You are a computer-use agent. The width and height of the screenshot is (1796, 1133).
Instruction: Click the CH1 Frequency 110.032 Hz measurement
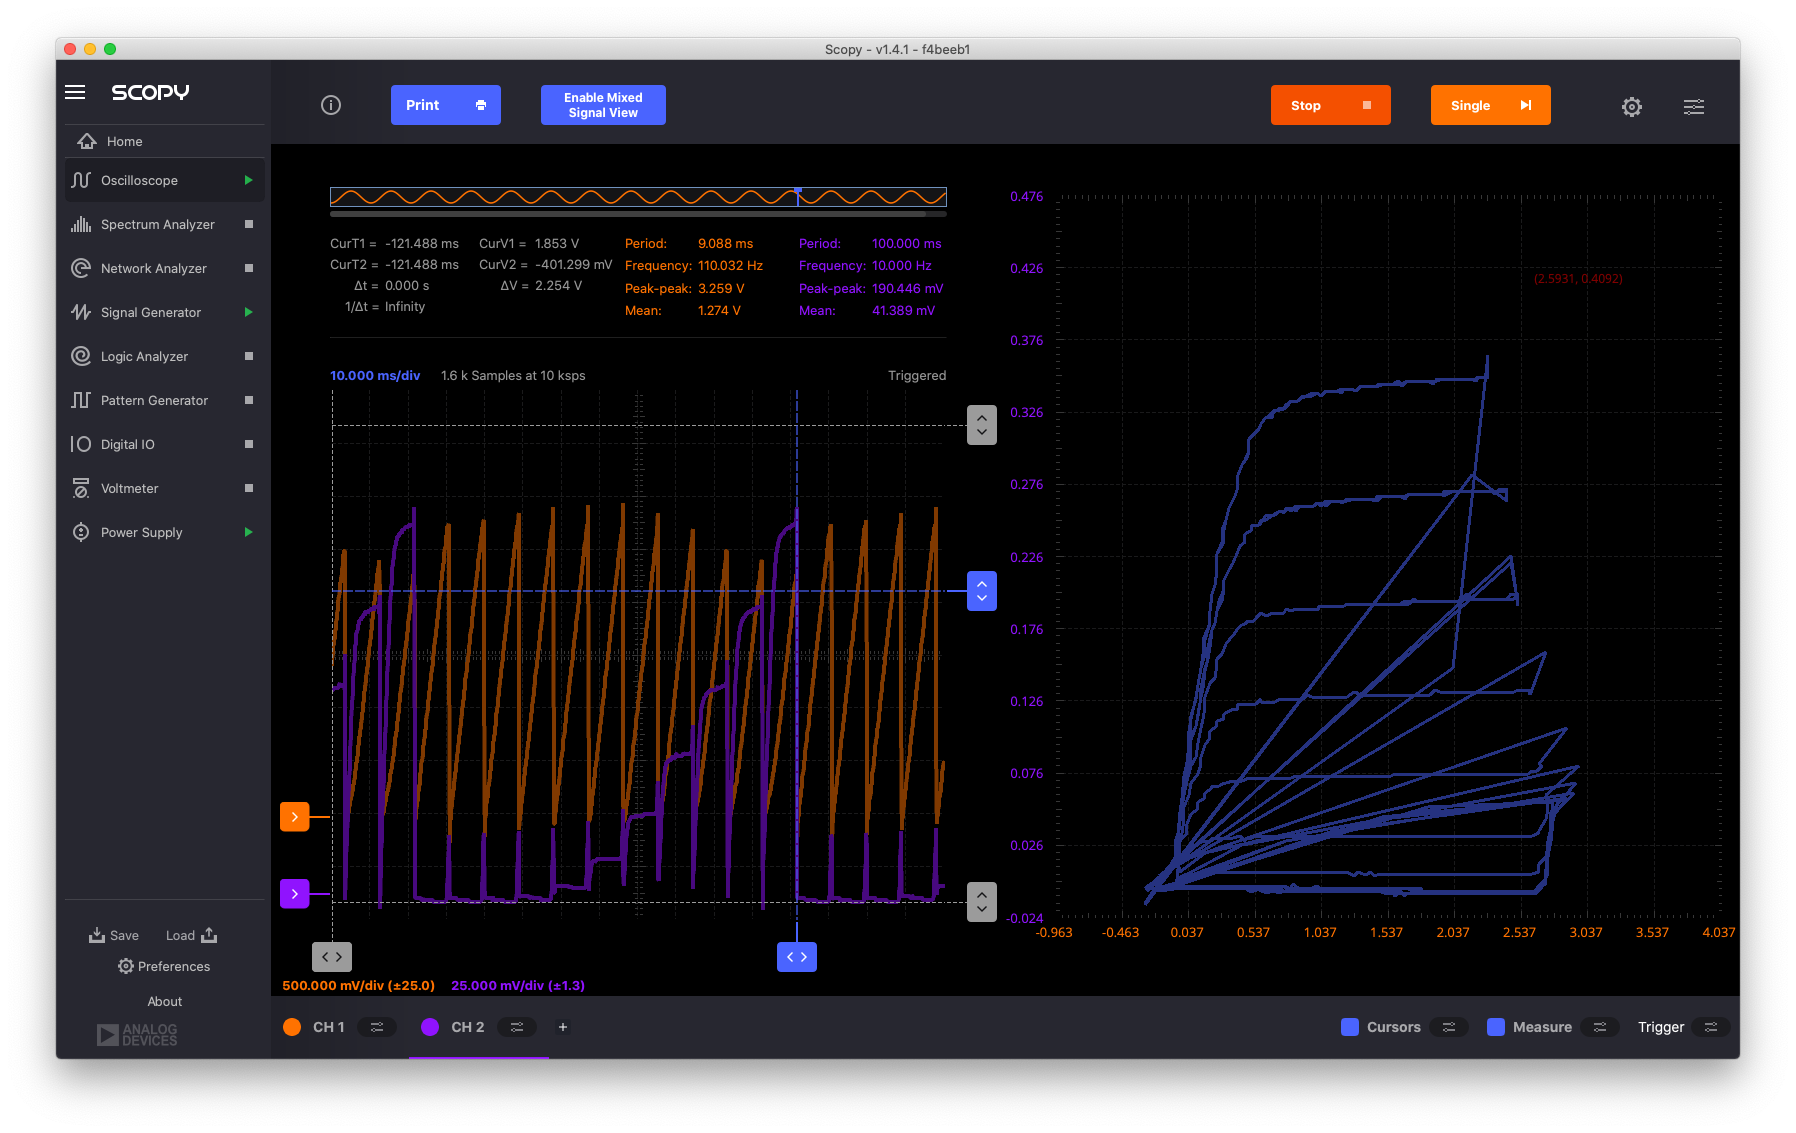(x=694, y=266)
